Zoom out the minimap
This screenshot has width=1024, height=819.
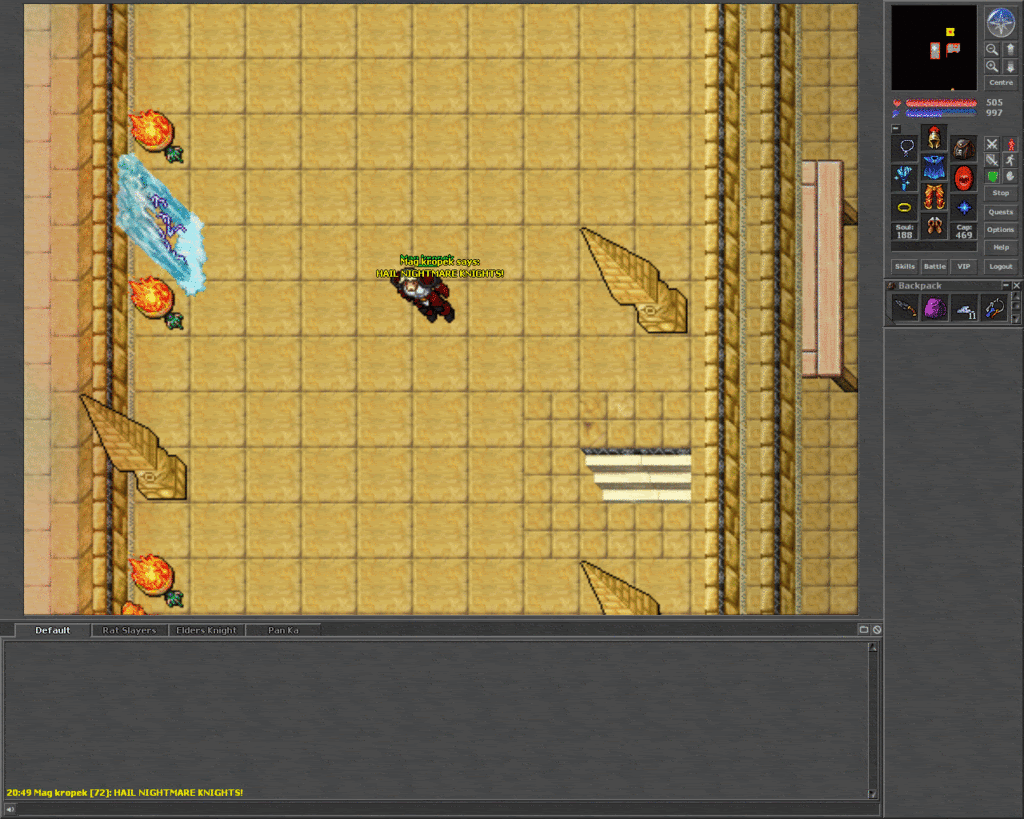coord(992,49)
